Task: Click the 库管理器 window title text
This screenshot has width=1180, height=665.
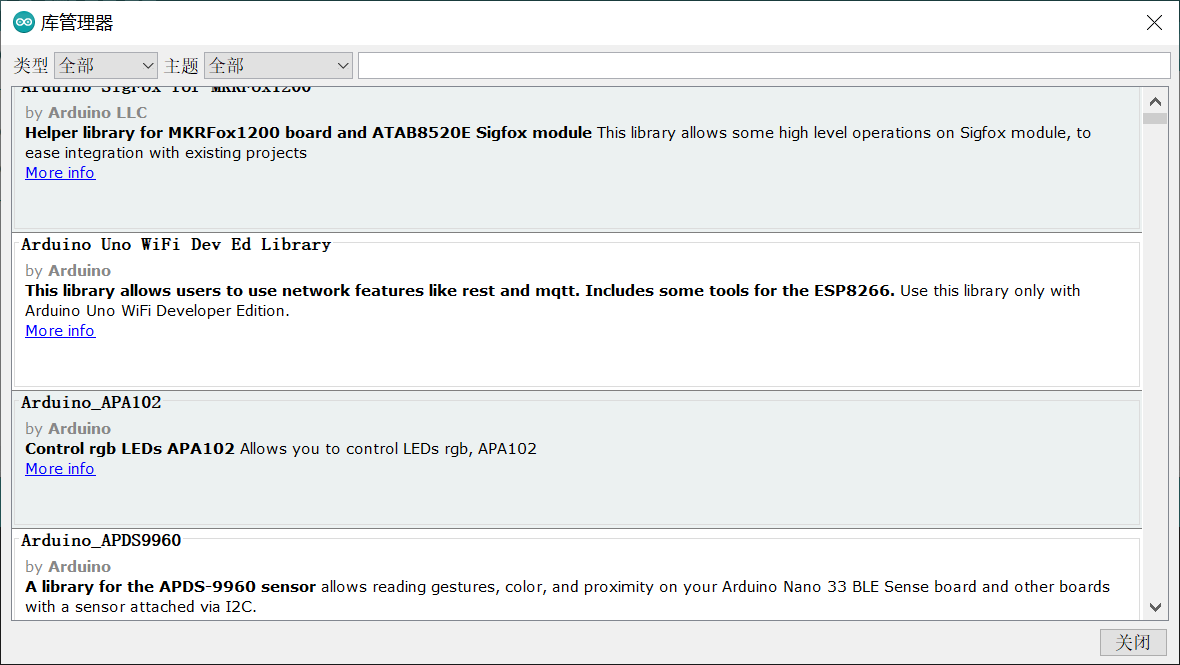Action: coord(77,23)
